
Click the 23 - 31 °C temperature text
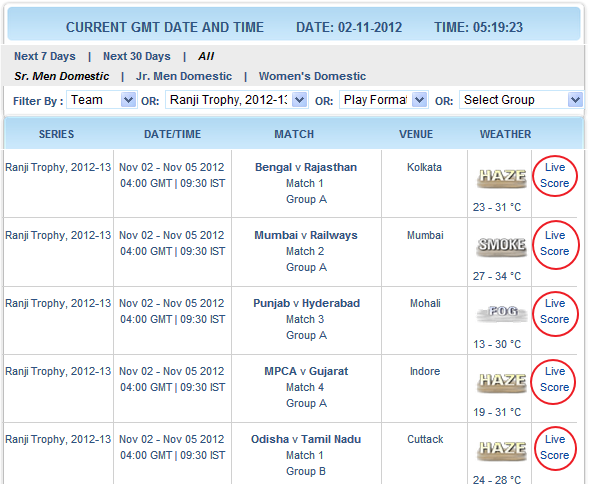497,207
